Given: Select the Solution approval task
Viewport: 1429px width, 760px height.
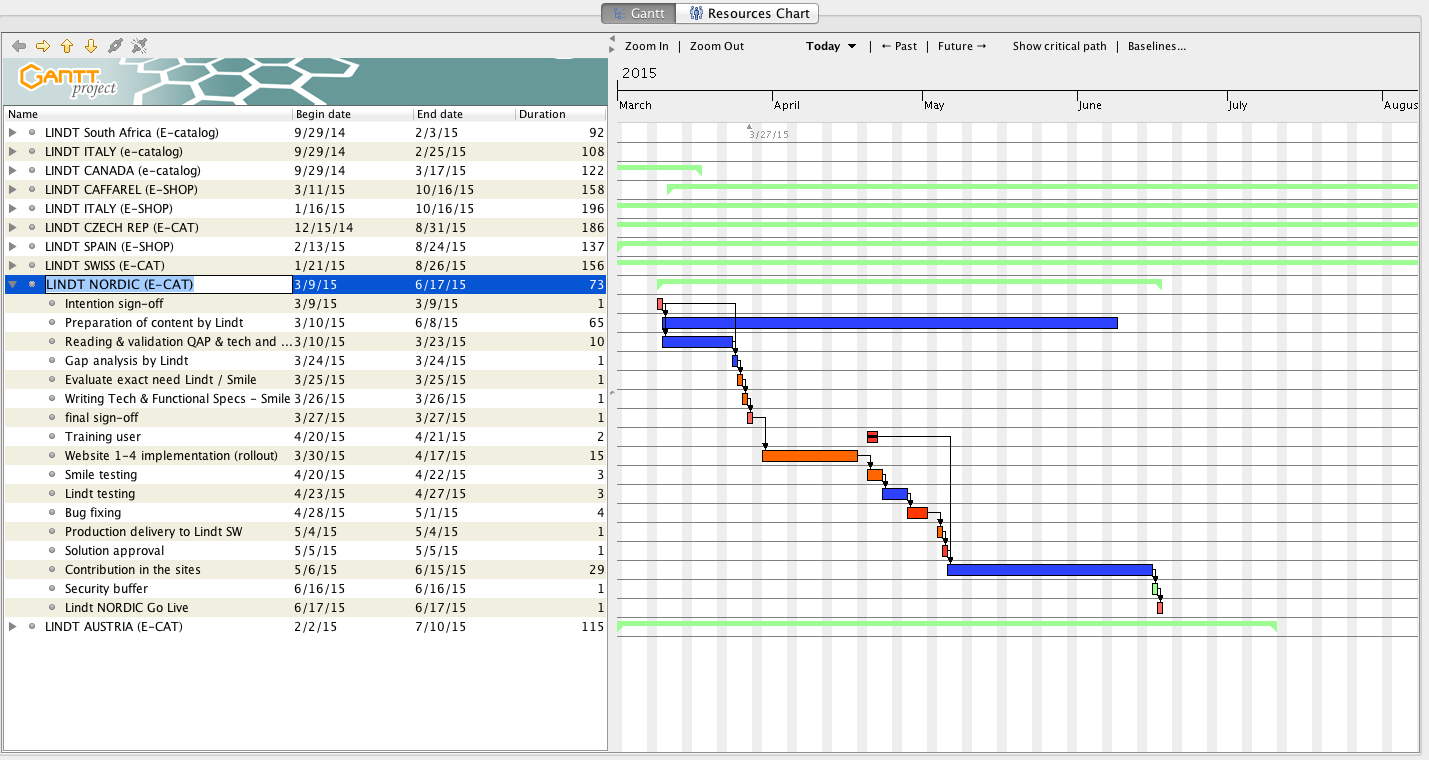Looking at the screenshot, I should click(x=305, y=550).
